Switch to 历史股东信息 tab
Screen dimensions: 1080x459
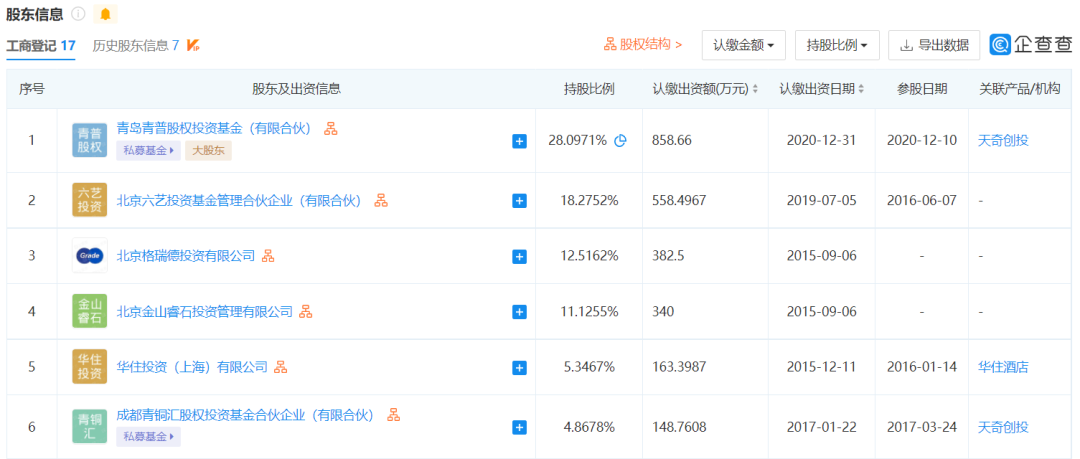click(x=136, y=45)
